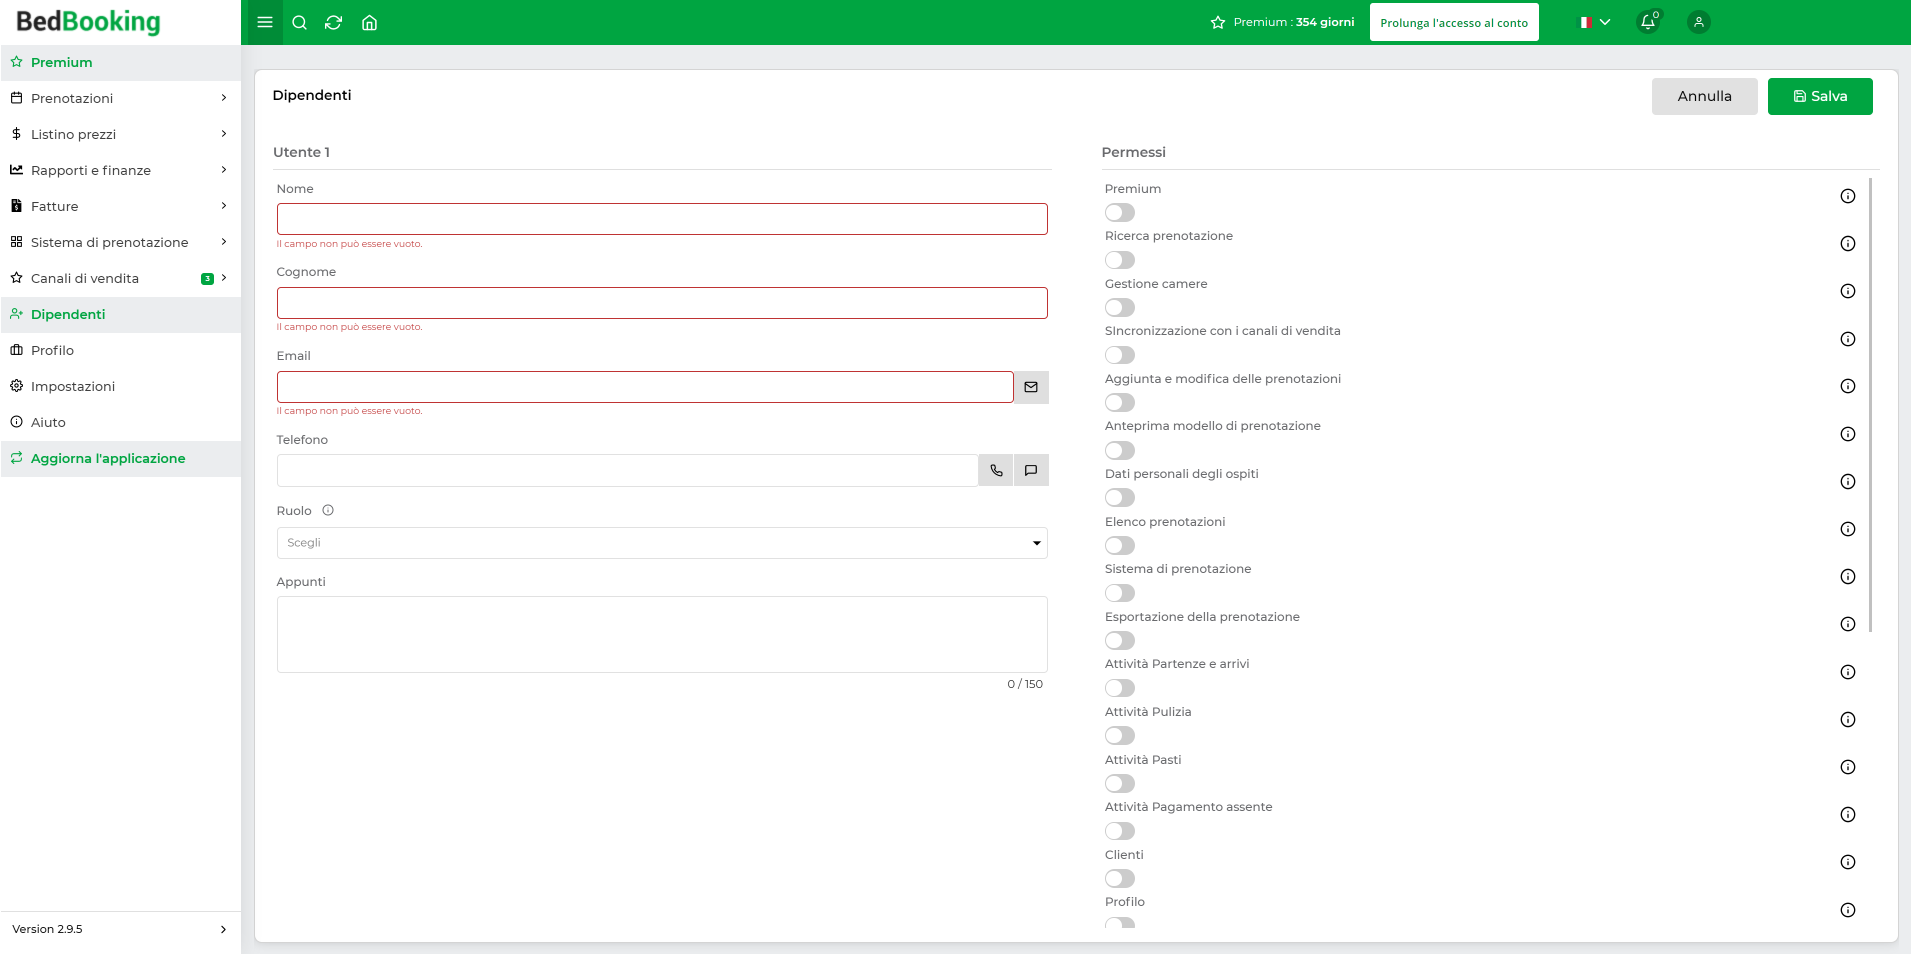Viewport: 1911px width, 954px height.
Task: Open info icon for Sincronizzazione con i canali
Action: (x=1848, y=339)
